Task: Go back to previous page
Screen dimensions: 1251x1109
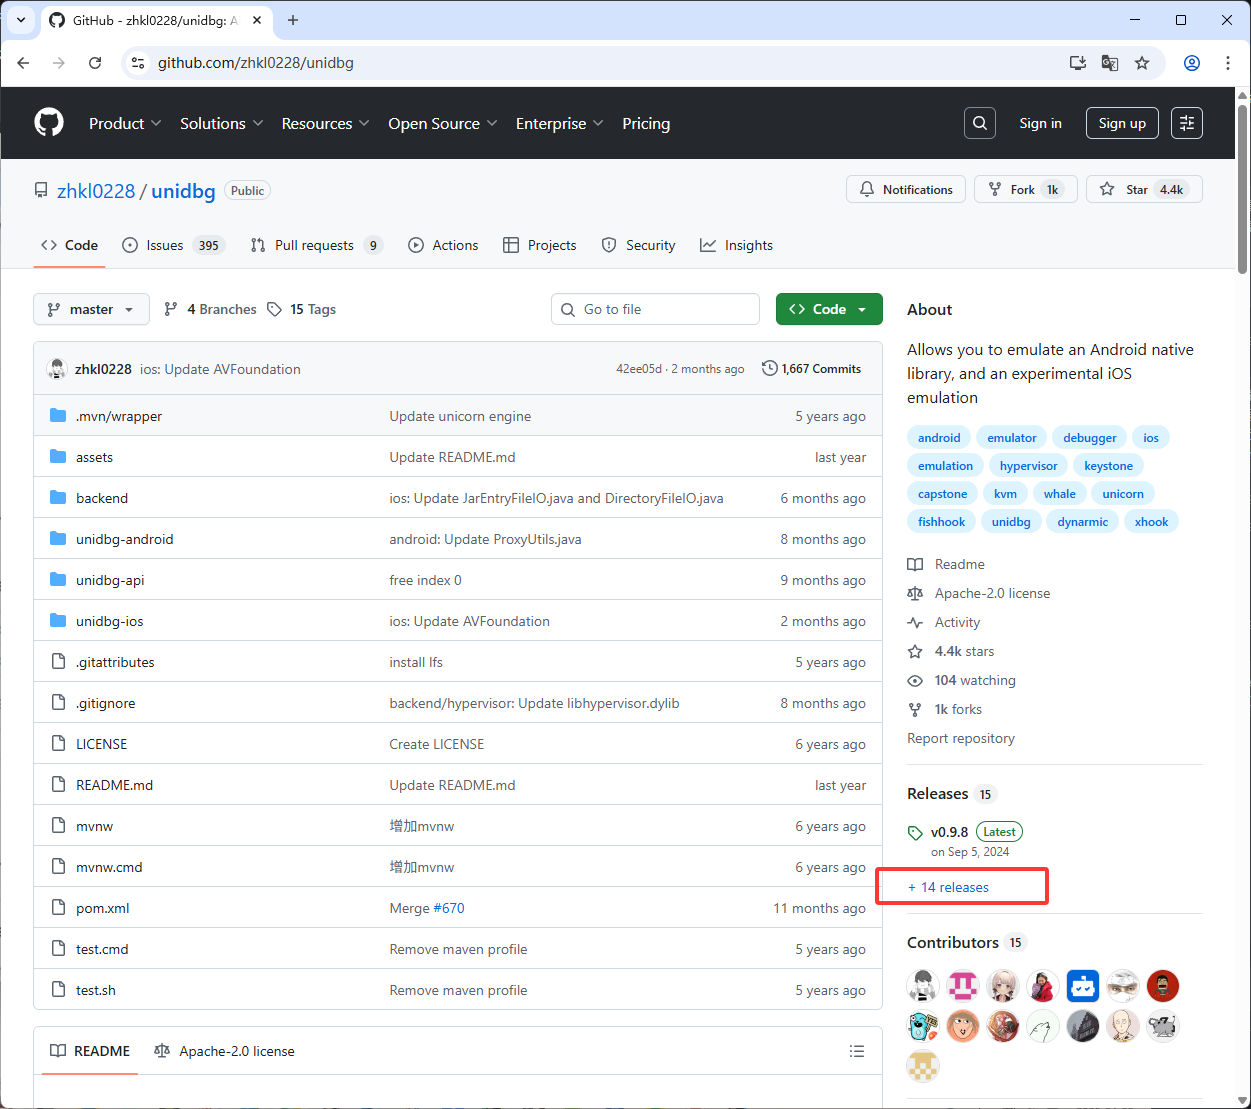Action: point(24,63)
